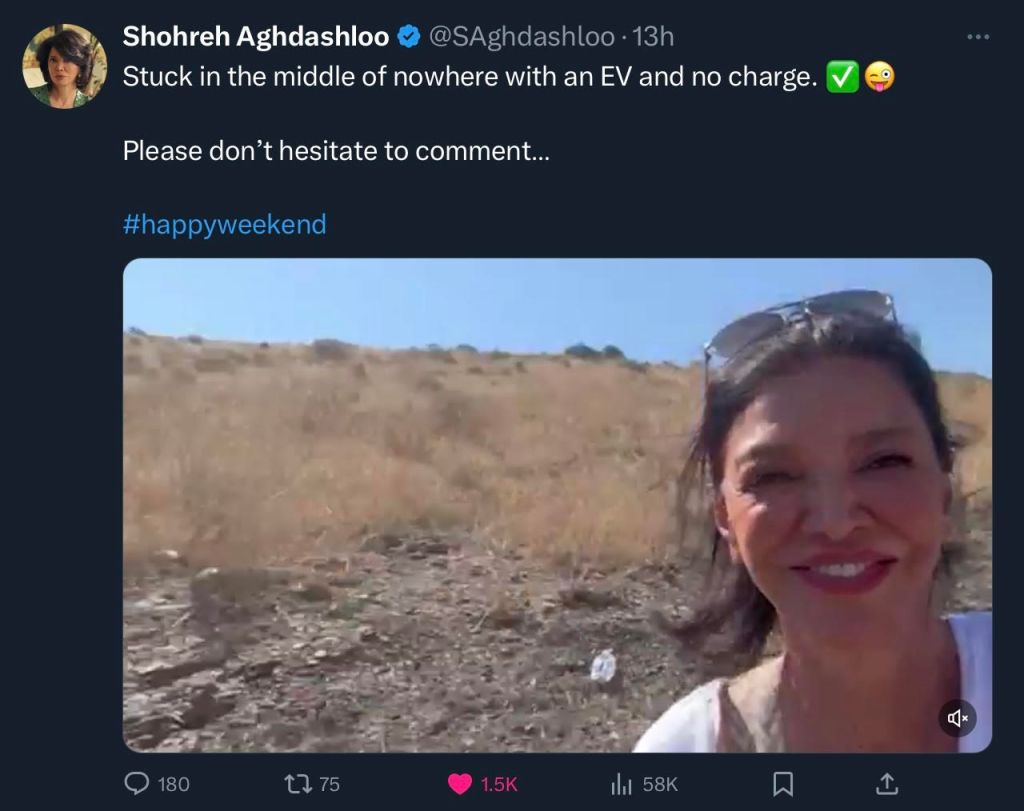Click the blue verified badge
Screen dimensions: 1024x811
pos(408,37)
